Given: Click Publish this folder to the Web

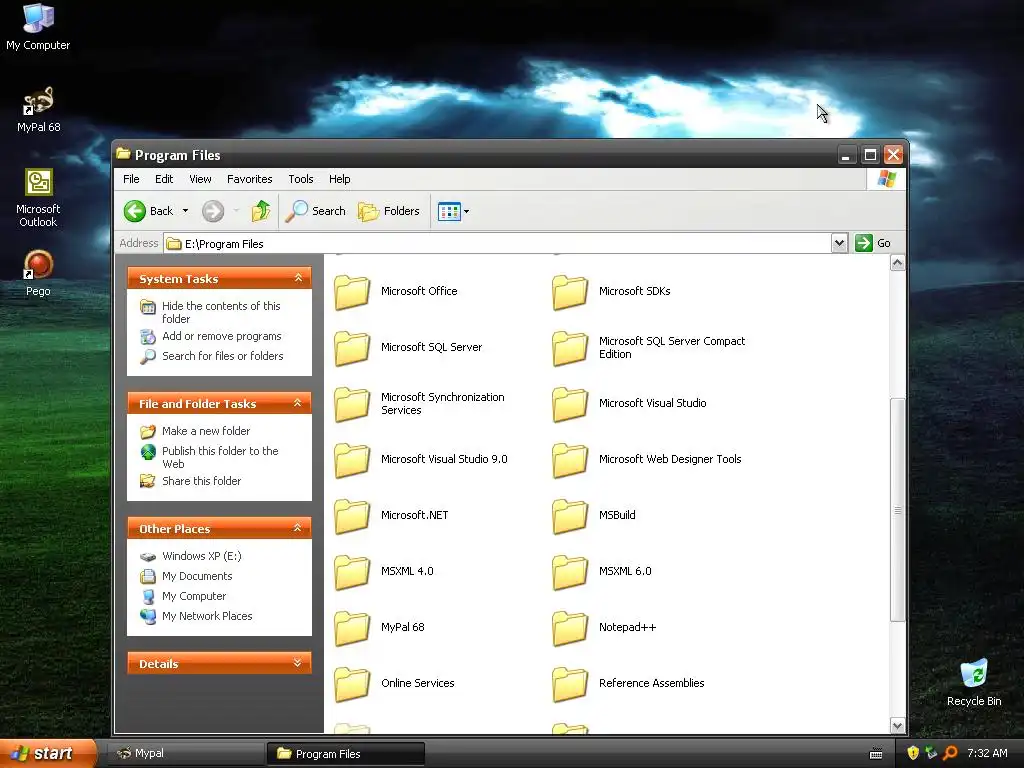Looking at the screenshot, I should click(x=220, y=457).
